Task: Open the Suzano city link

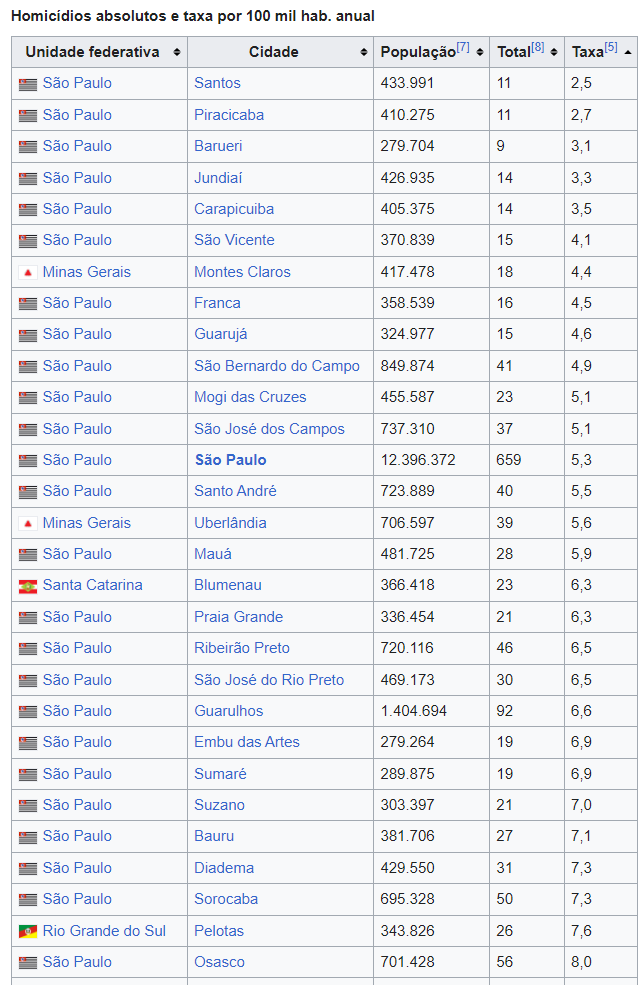Action: click(219, 805)
